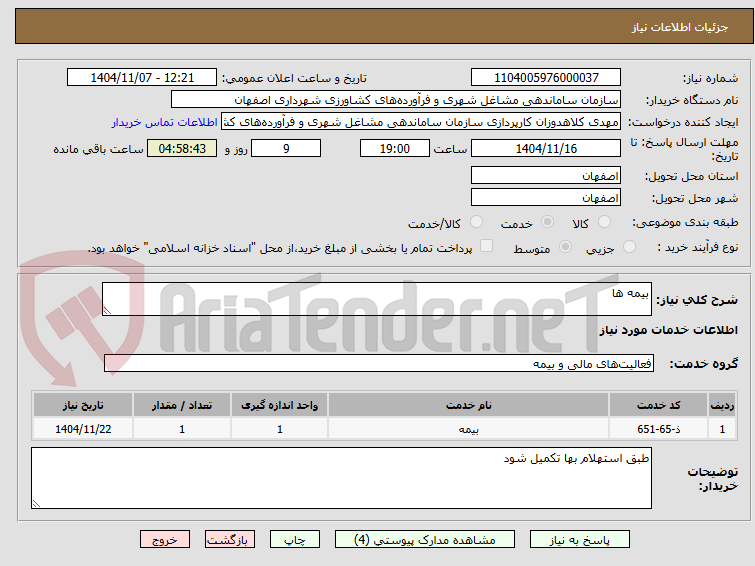Screen dimensions: 755x566
Task: Select the کالا radio button
Action: (604, 222)
